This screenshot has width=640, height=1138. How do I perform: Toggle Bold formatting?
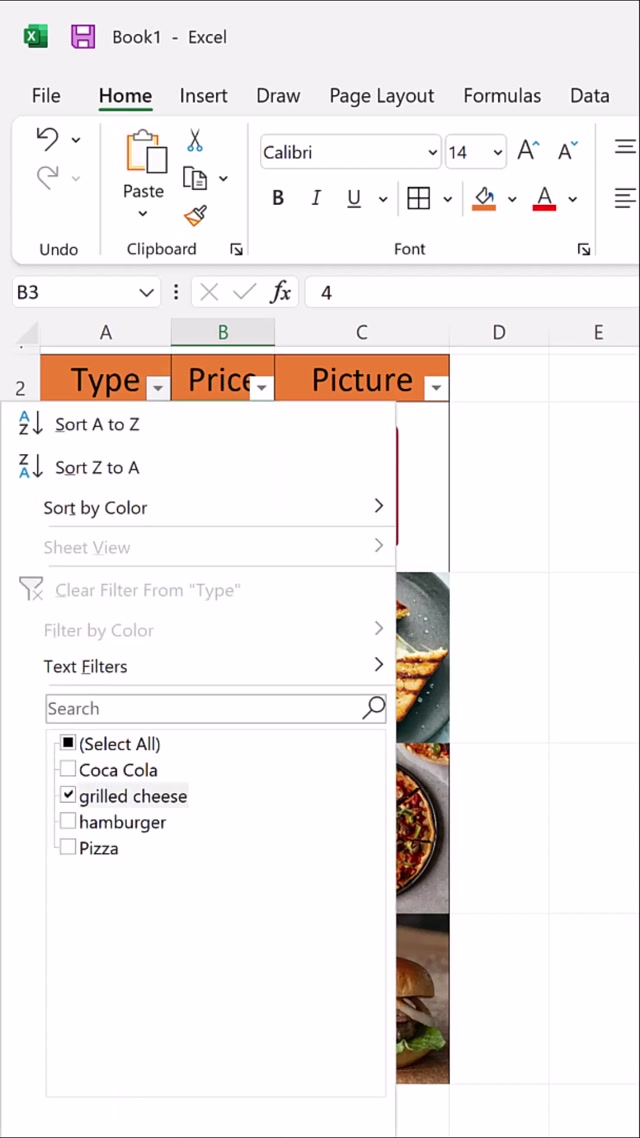tap(278, 199)
